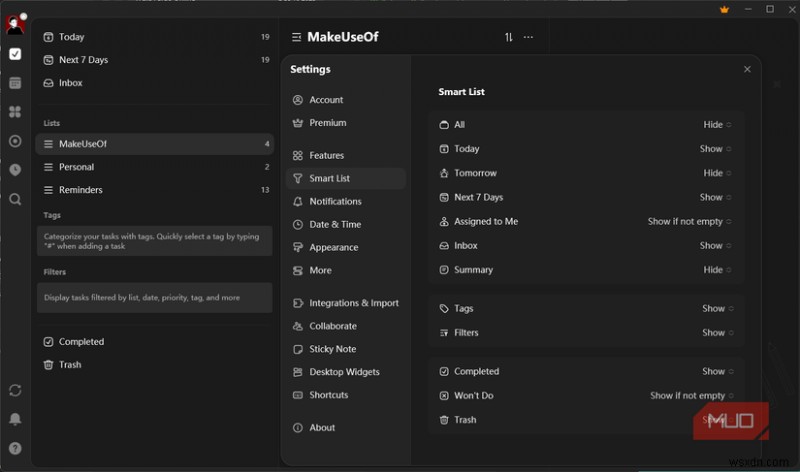The image size is (800, 472).
Task: Select the Personal list
Action: coord(155,167)
